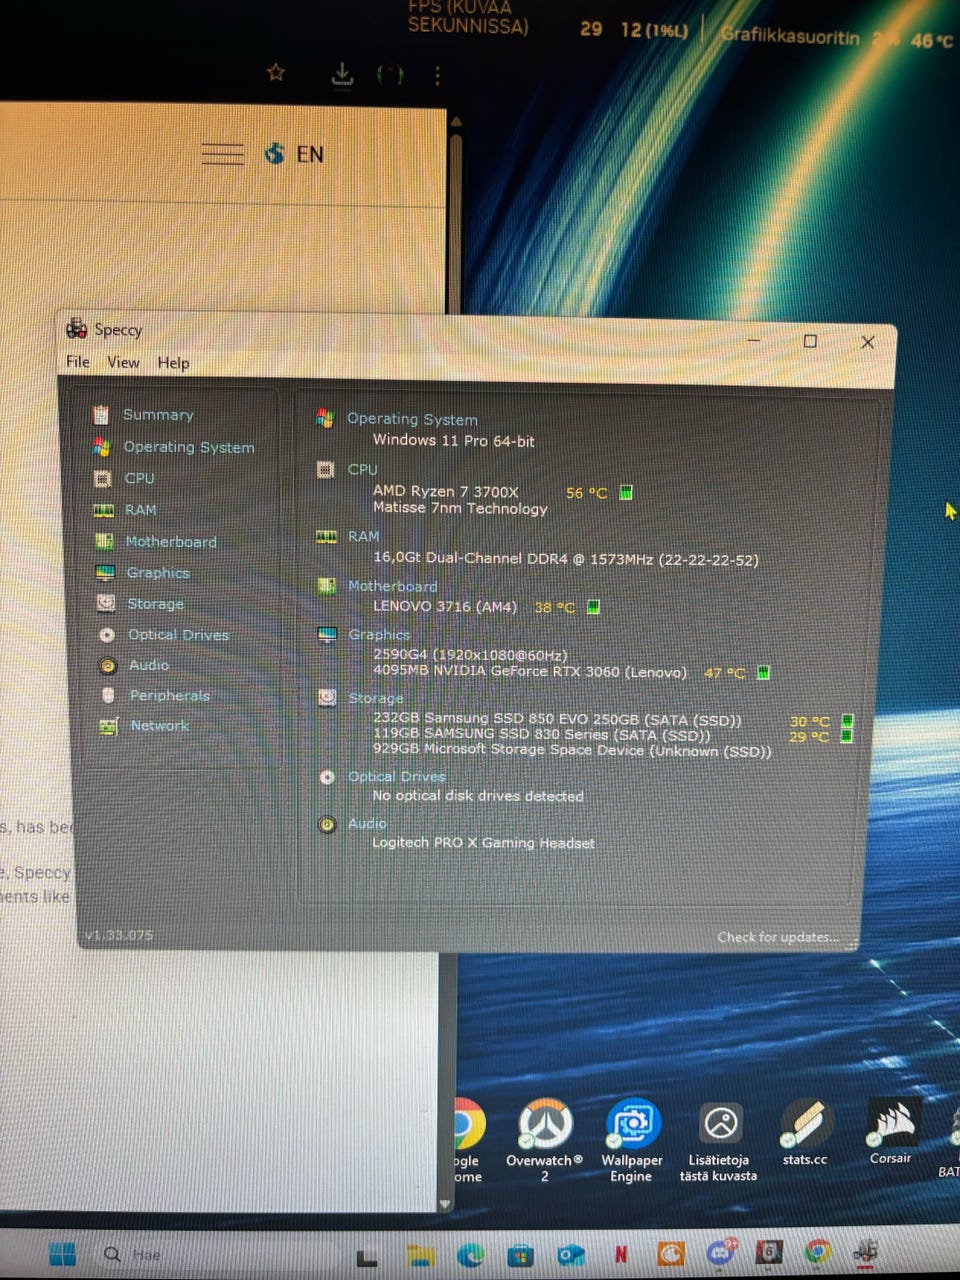Click the Operating System heading link
The height and width of the screenshot is (1280, 960).
[x=412, y=419]
